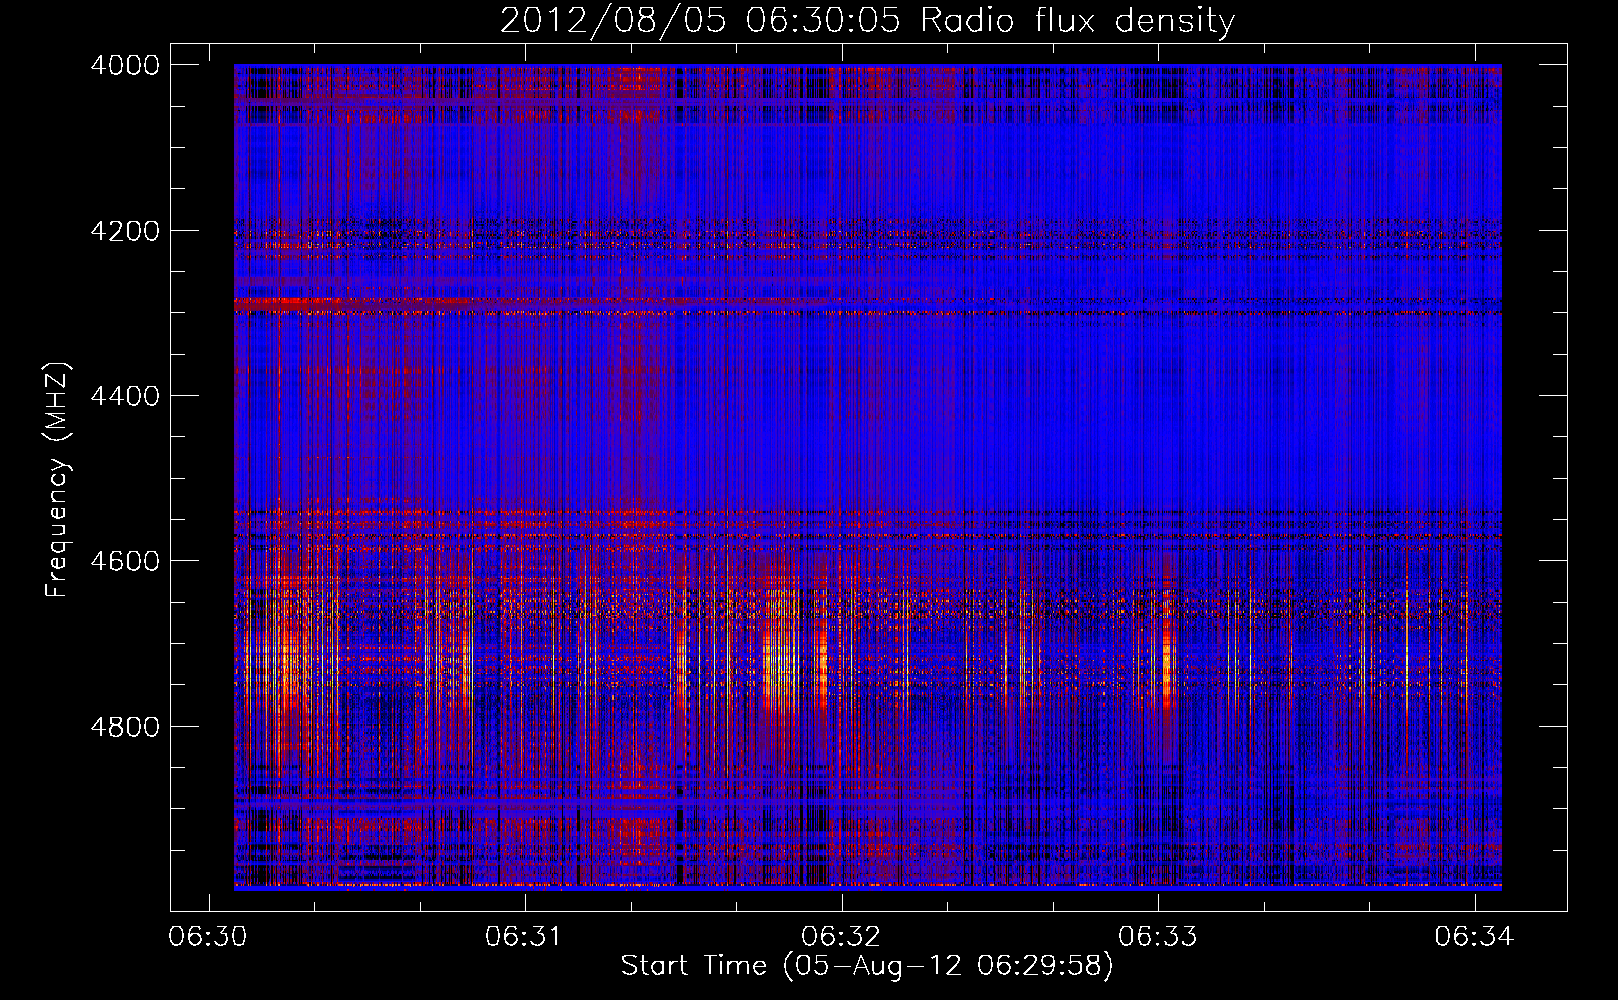1618x1000 pixels.
Task: Click the 4200 frequency tick label
Action: pos(125,231)
